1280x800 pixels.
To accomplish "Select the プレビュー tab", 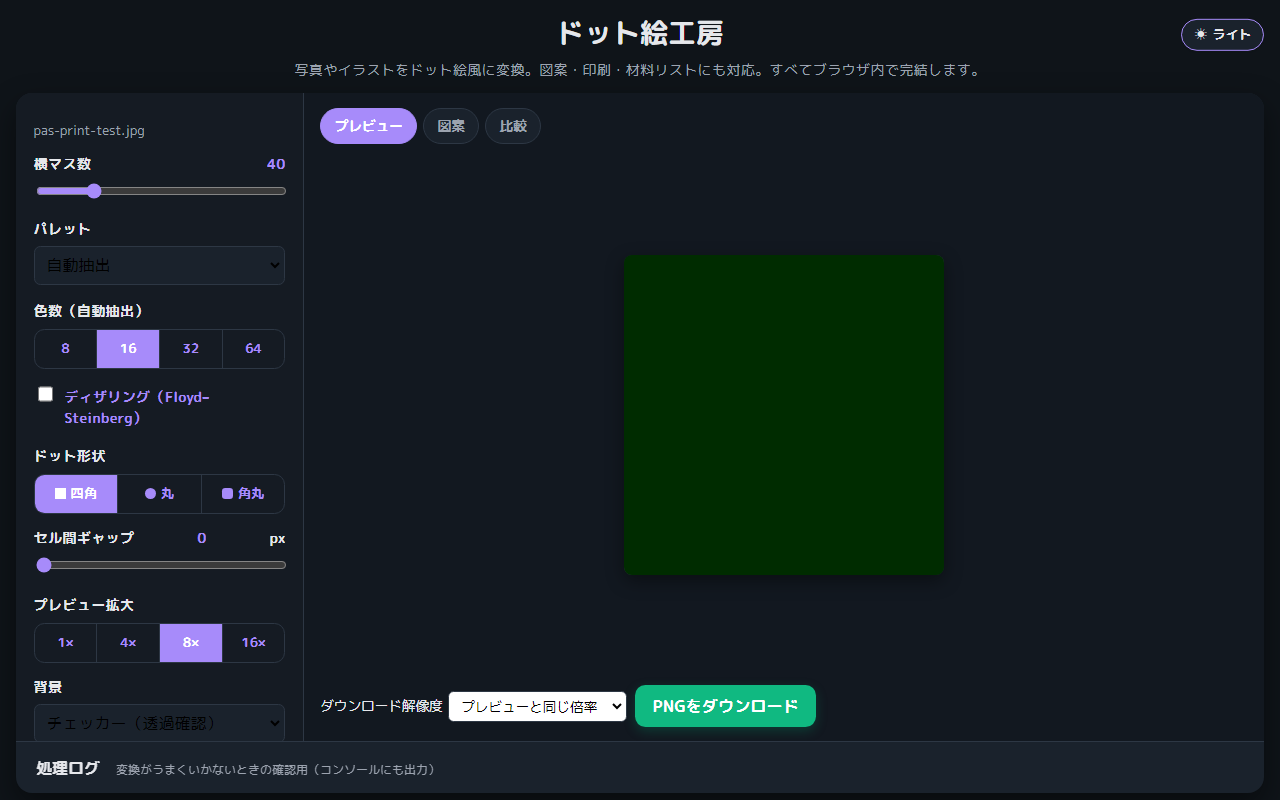I will [368, 126].
